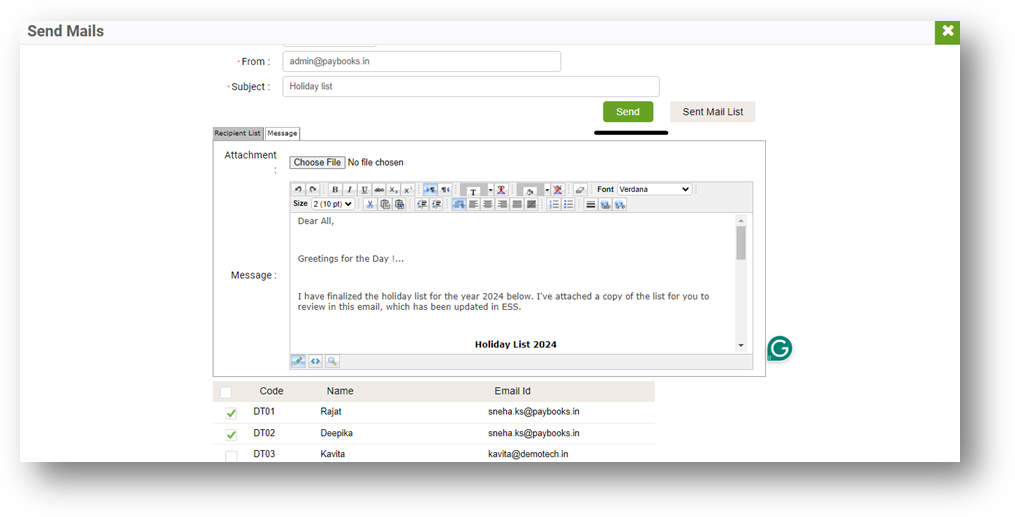Click the email kavita@demotech.in
The width and height of the screenshot is (1015, 517).
pyautogui.click(x=528, y=454)
